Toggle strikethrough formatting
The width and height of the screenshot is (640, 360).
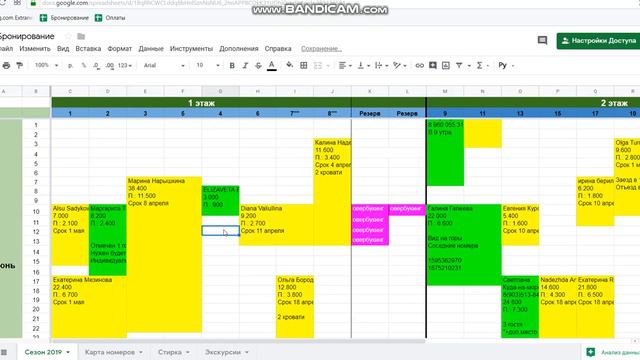click(x=258, y=65)
